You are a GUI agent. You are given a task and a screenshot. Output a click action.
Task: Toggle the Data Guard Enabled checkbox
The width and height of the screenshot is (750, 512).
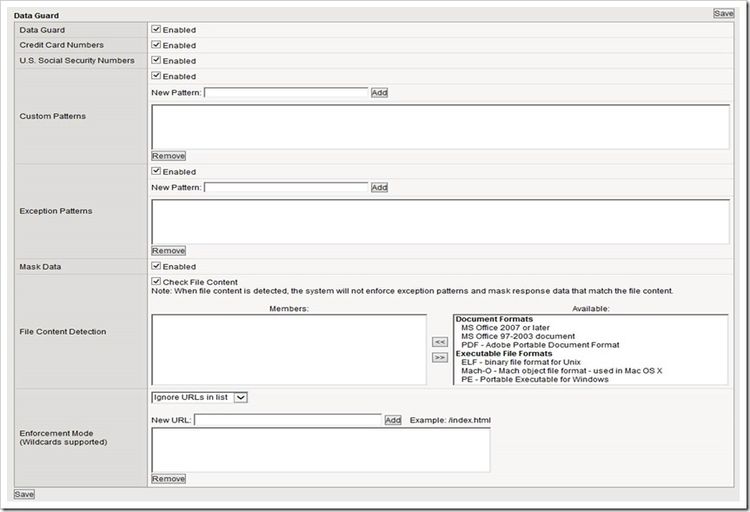pyautogui.click(x=156, y=29)
